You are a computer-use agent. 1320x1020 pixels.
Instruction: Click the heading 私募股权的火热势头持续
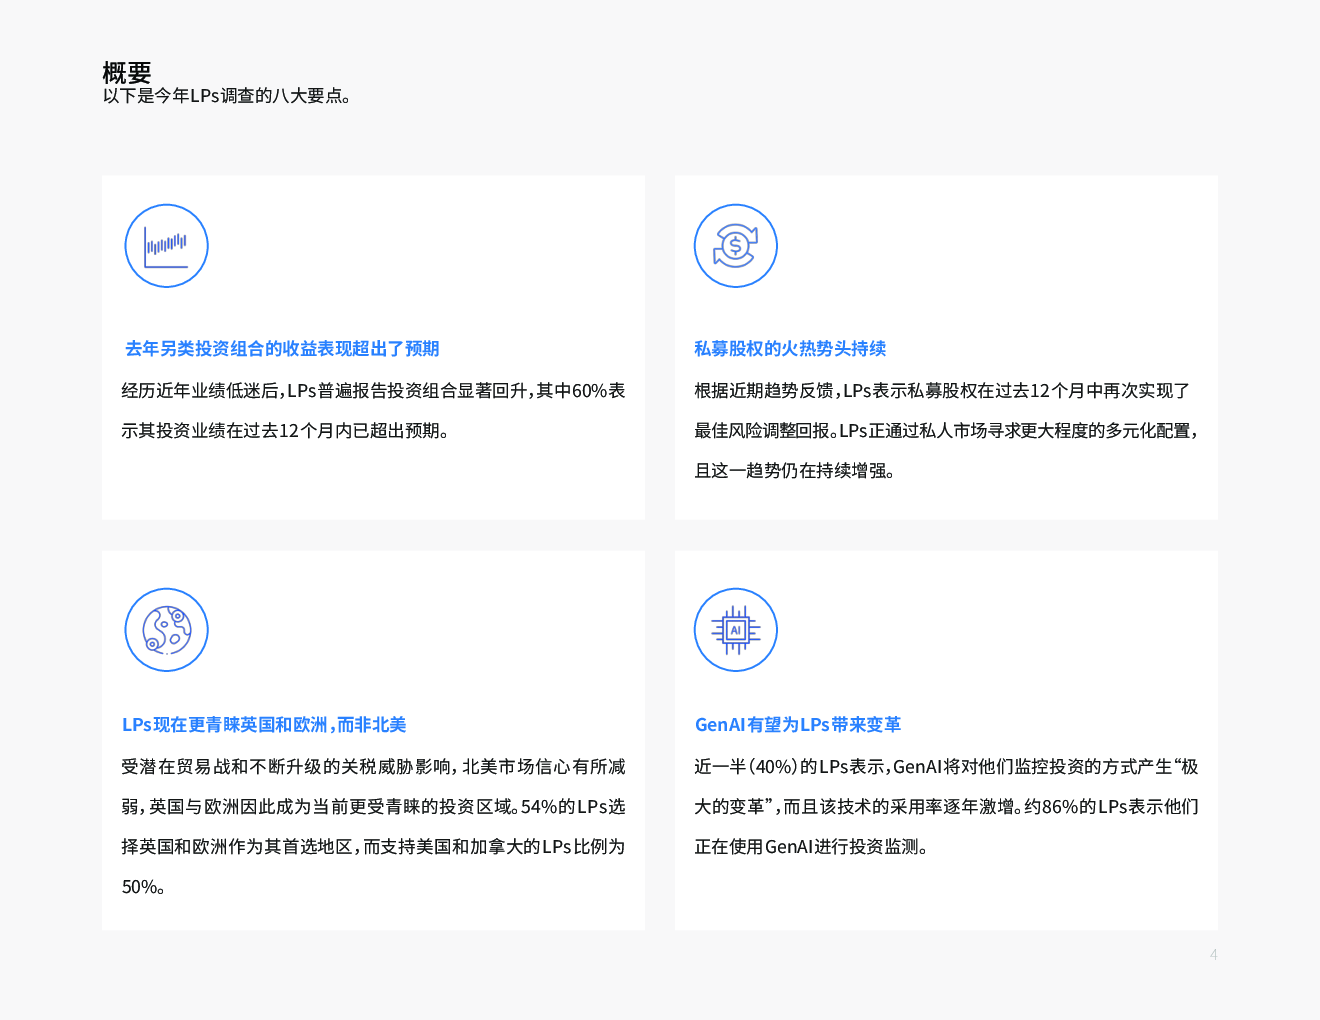tap(790, 349)
